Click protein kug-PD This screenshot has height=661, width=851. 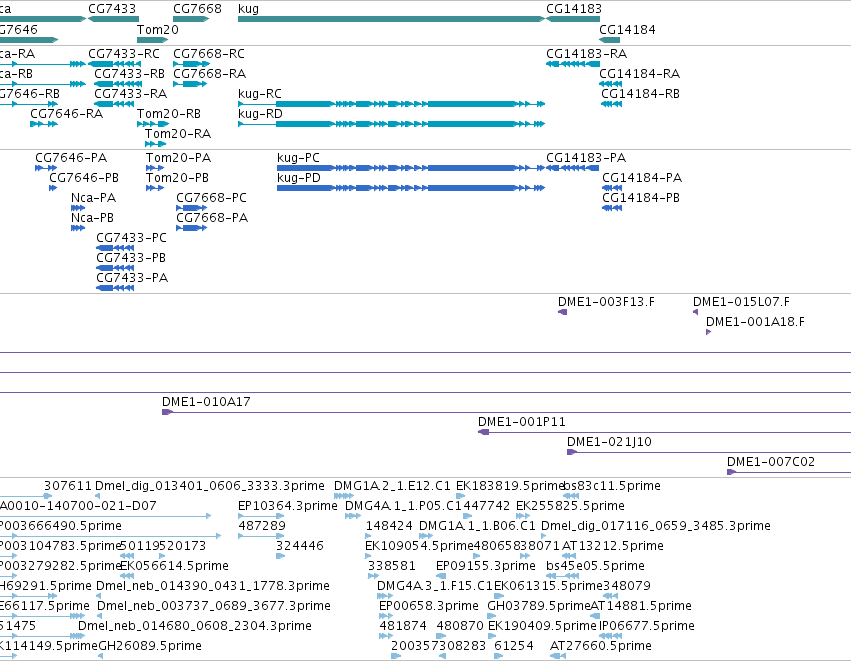click(411, 188)
